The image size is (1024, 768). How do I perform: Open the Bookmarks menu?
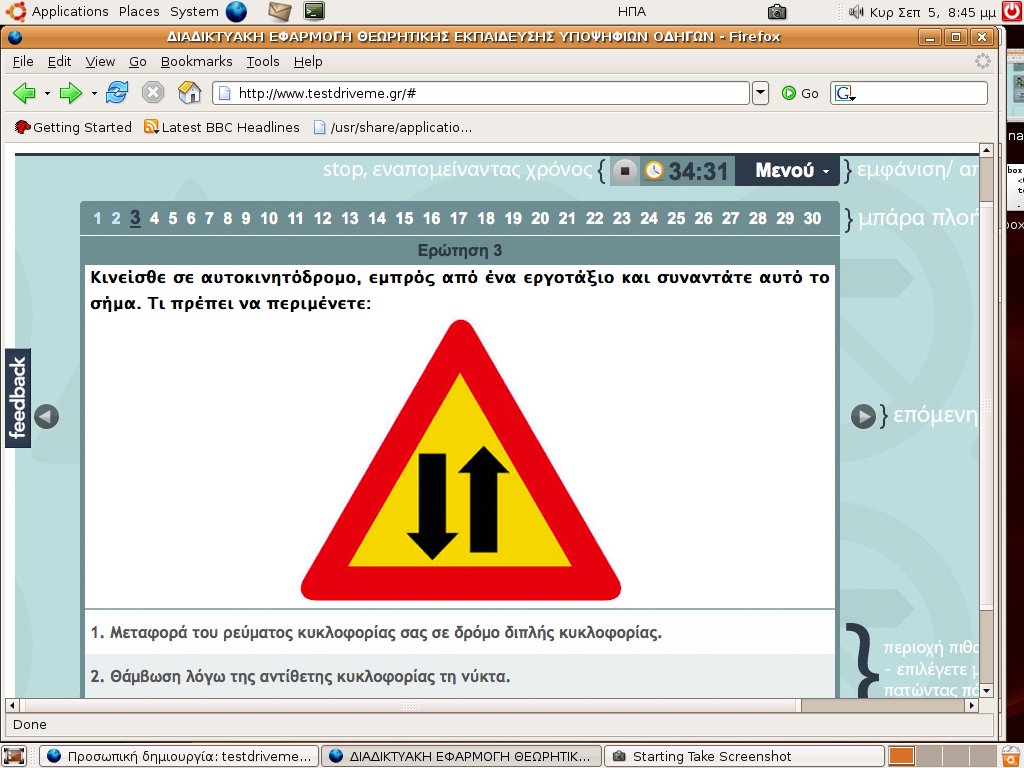(x=197, y=61)
